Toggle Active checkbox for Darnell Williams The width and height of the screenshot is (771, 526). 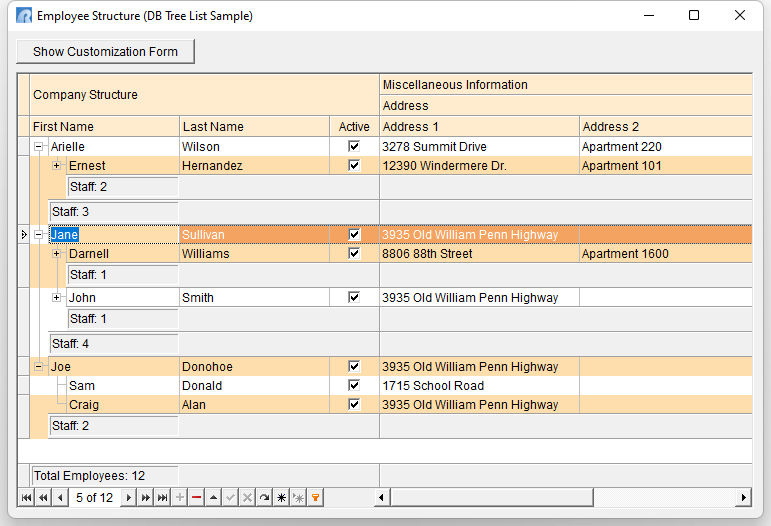(x=354, y=253)
